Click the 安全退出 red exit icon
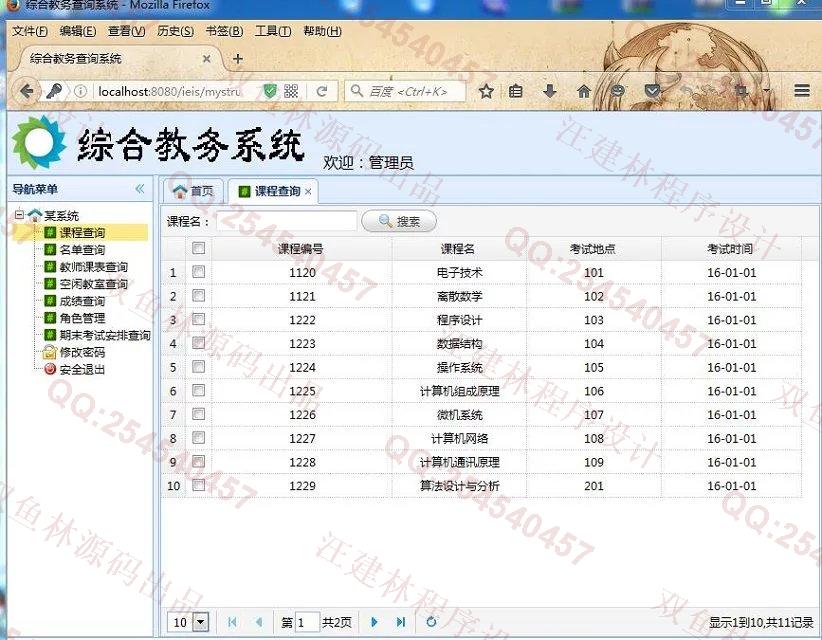The height and width of the screenshot is (640, 822). pos(50,369)
